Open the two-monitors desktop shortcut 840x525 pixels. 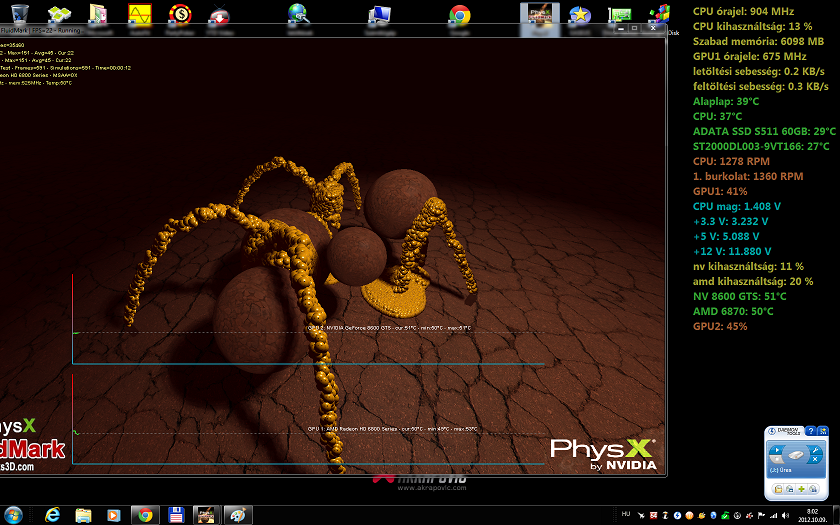click(379, 15)
